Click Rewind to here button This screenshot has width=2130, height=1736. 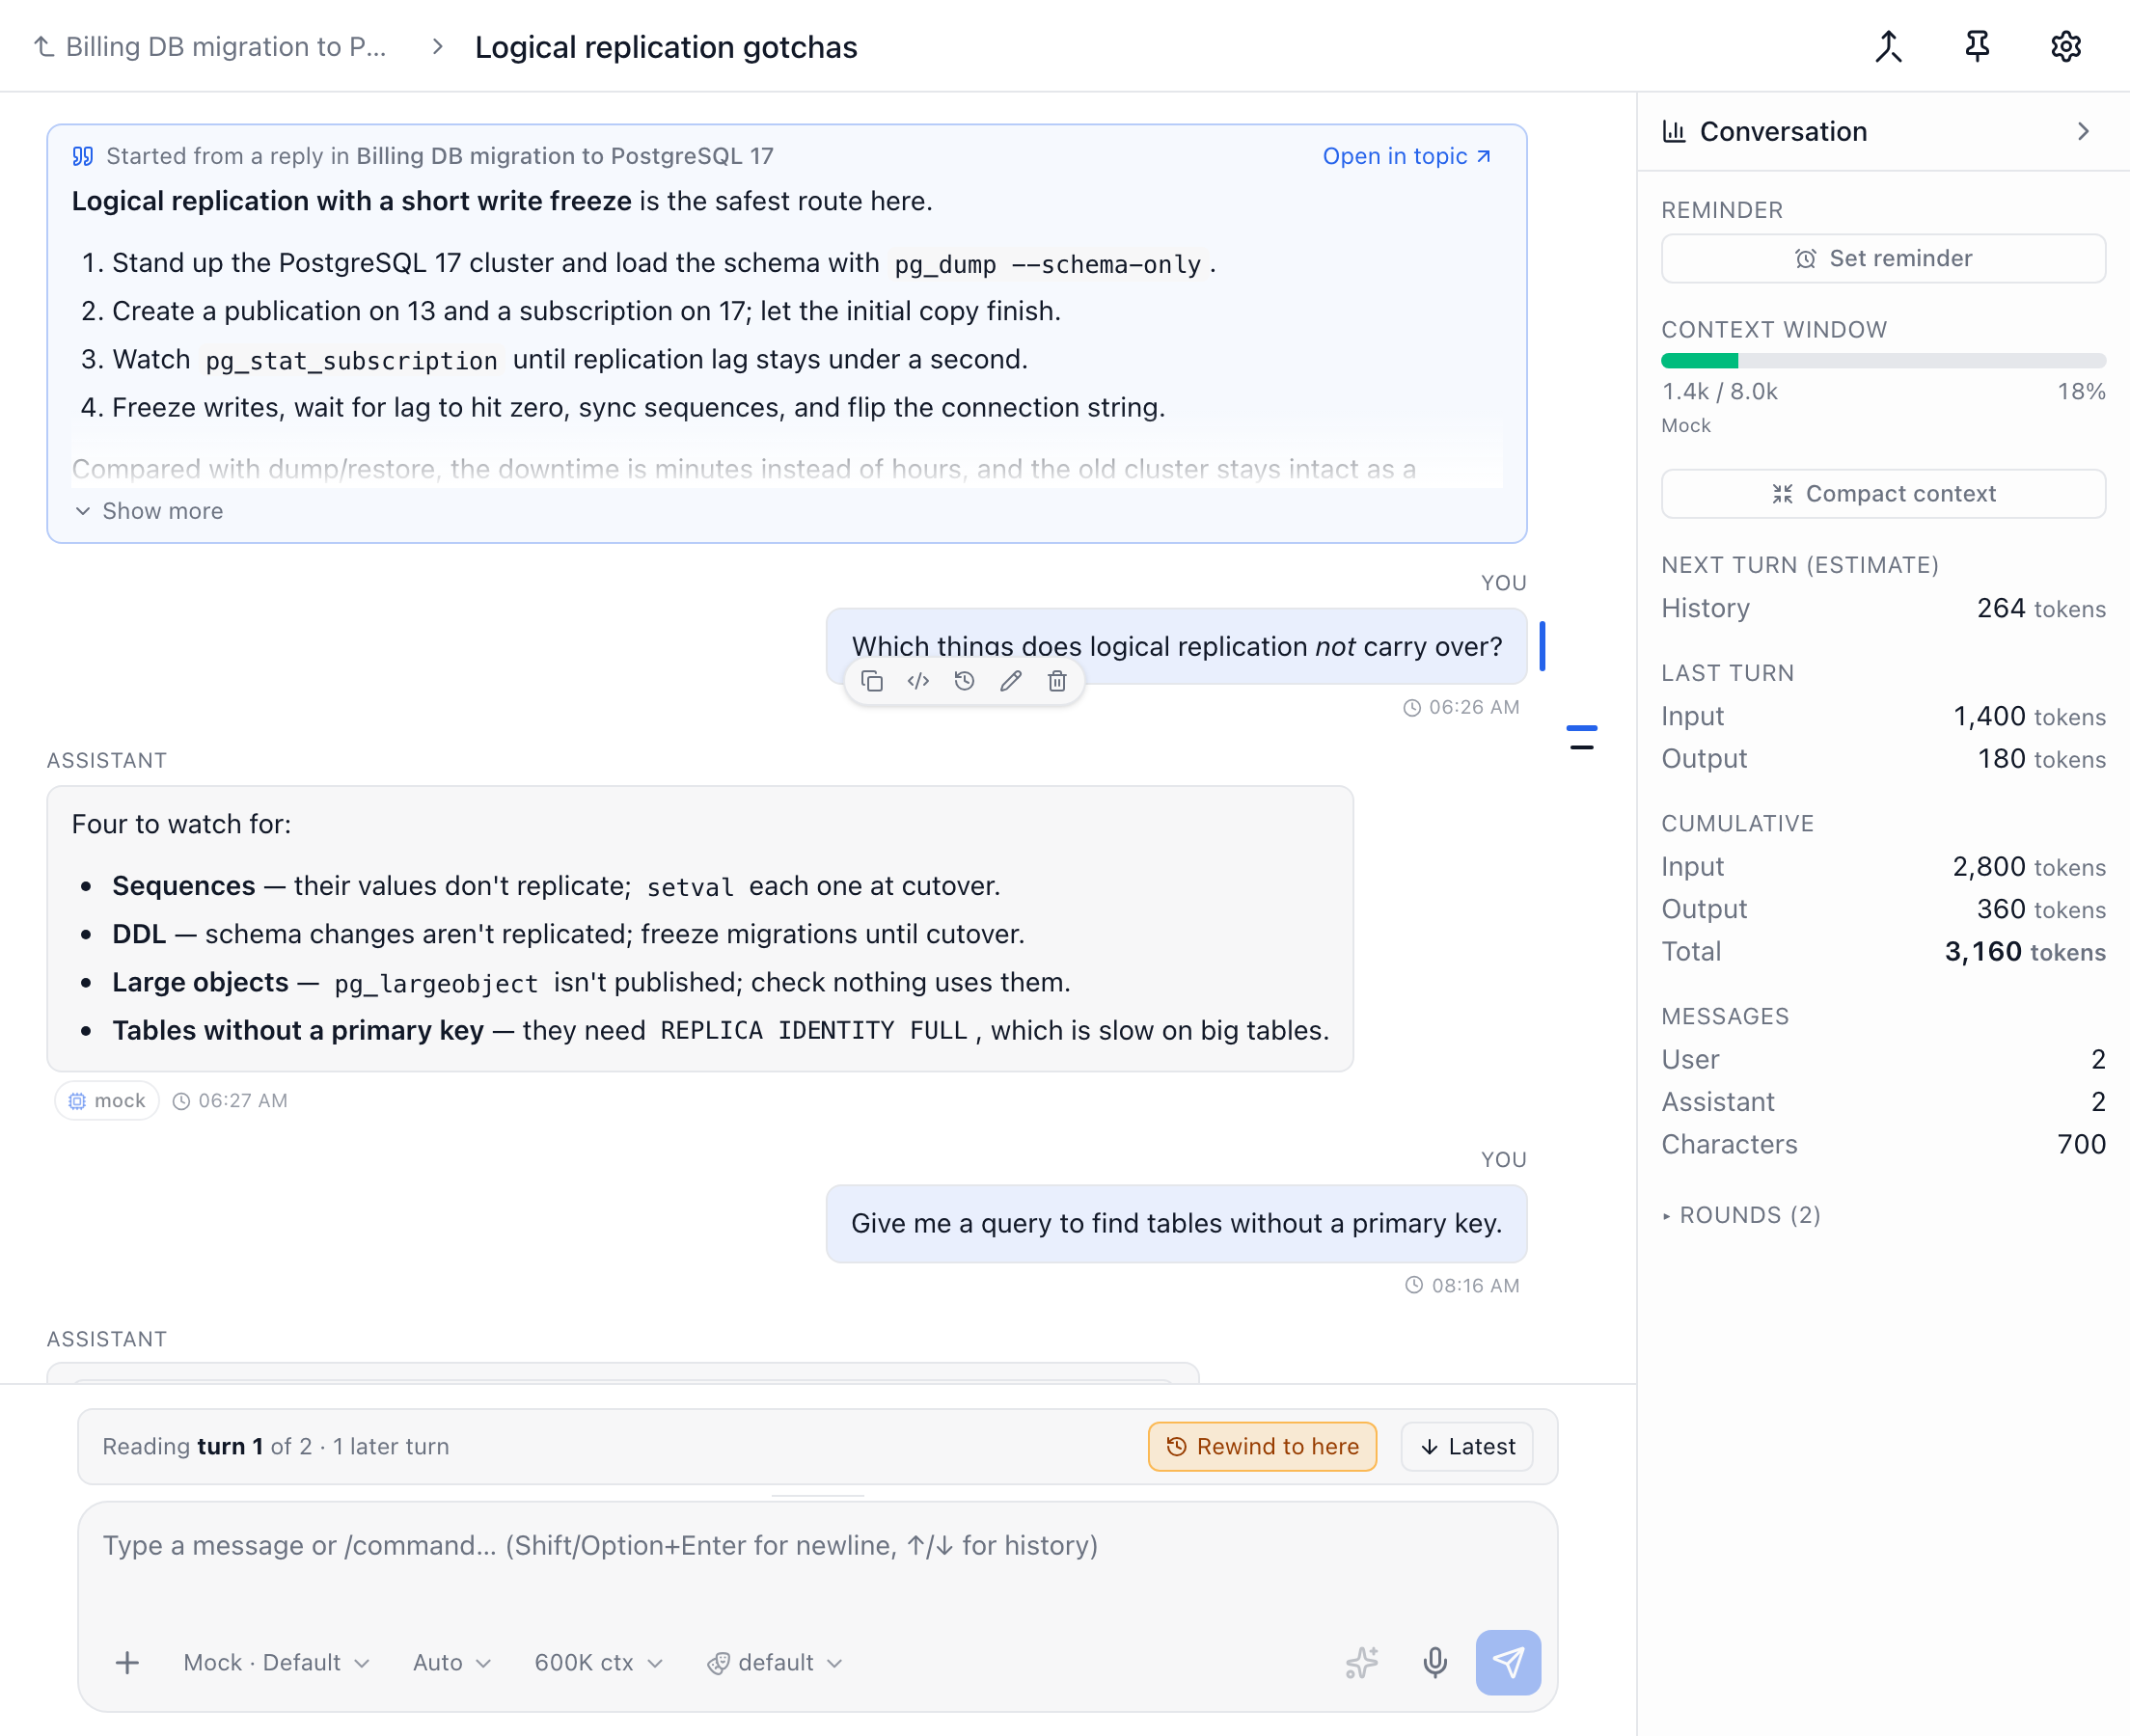(1262, 1447)
